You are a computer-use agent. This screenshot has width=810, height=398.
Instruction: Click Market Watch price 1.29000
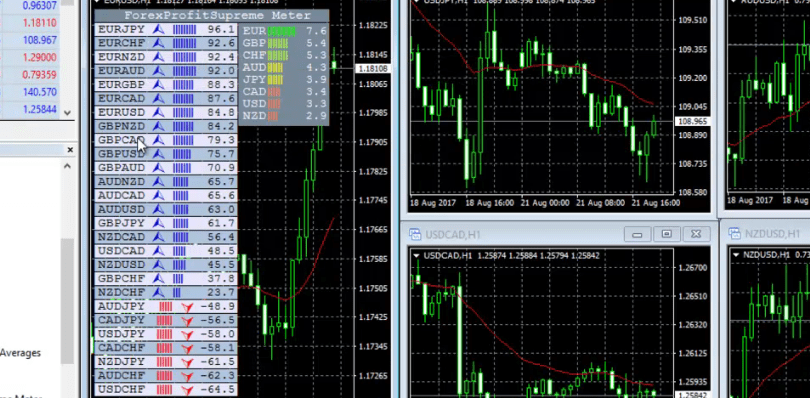pos(39,58)
